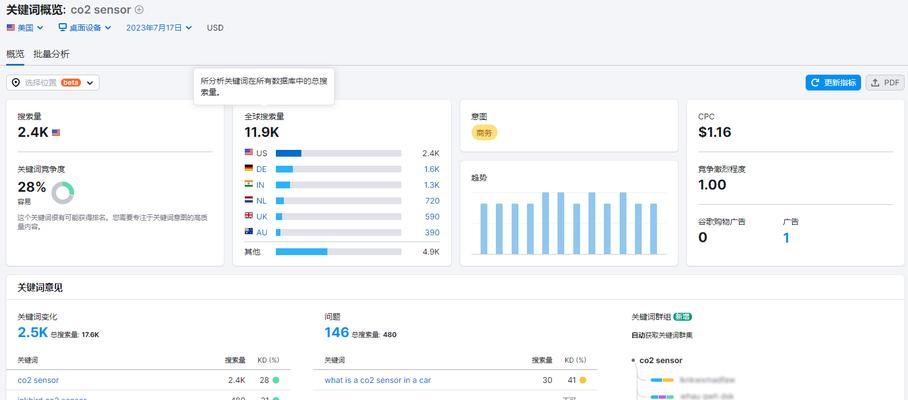The image size is (908, 400).
Task: Click the yellow KD dot beside 41
Action: 583,380
